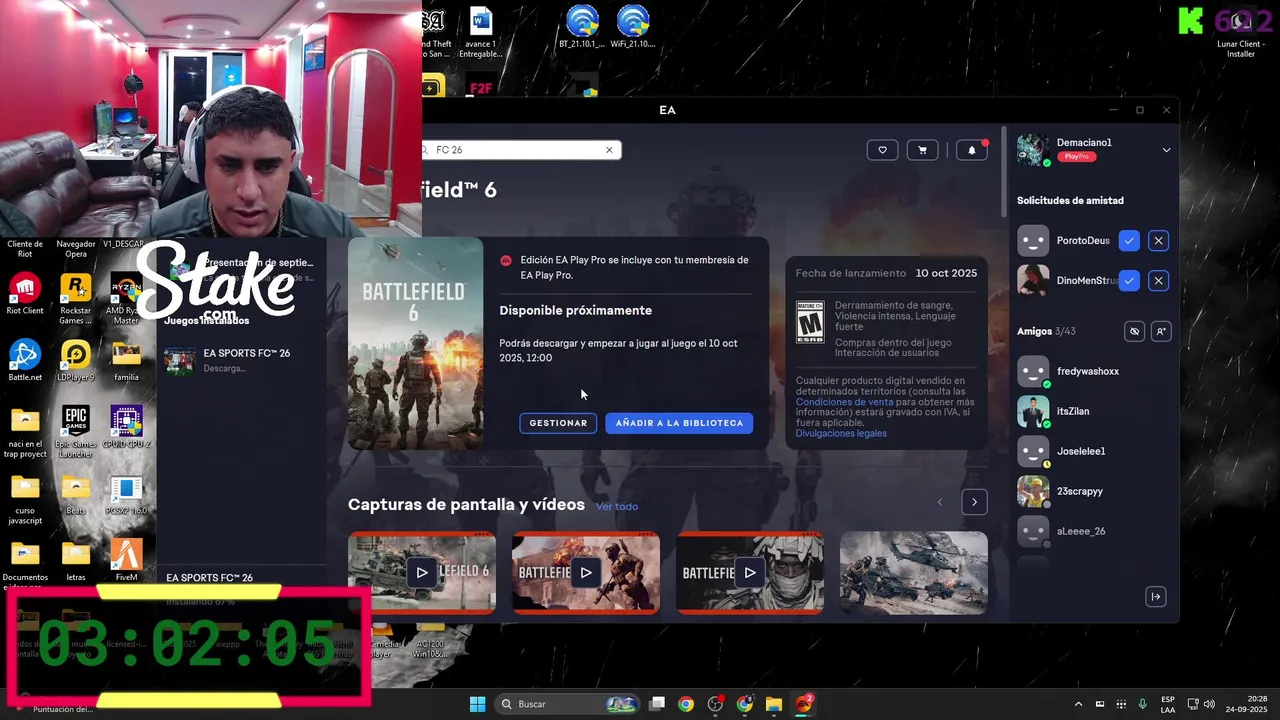Open the ESP LAA language switcher

click(x=1168, y=704)
